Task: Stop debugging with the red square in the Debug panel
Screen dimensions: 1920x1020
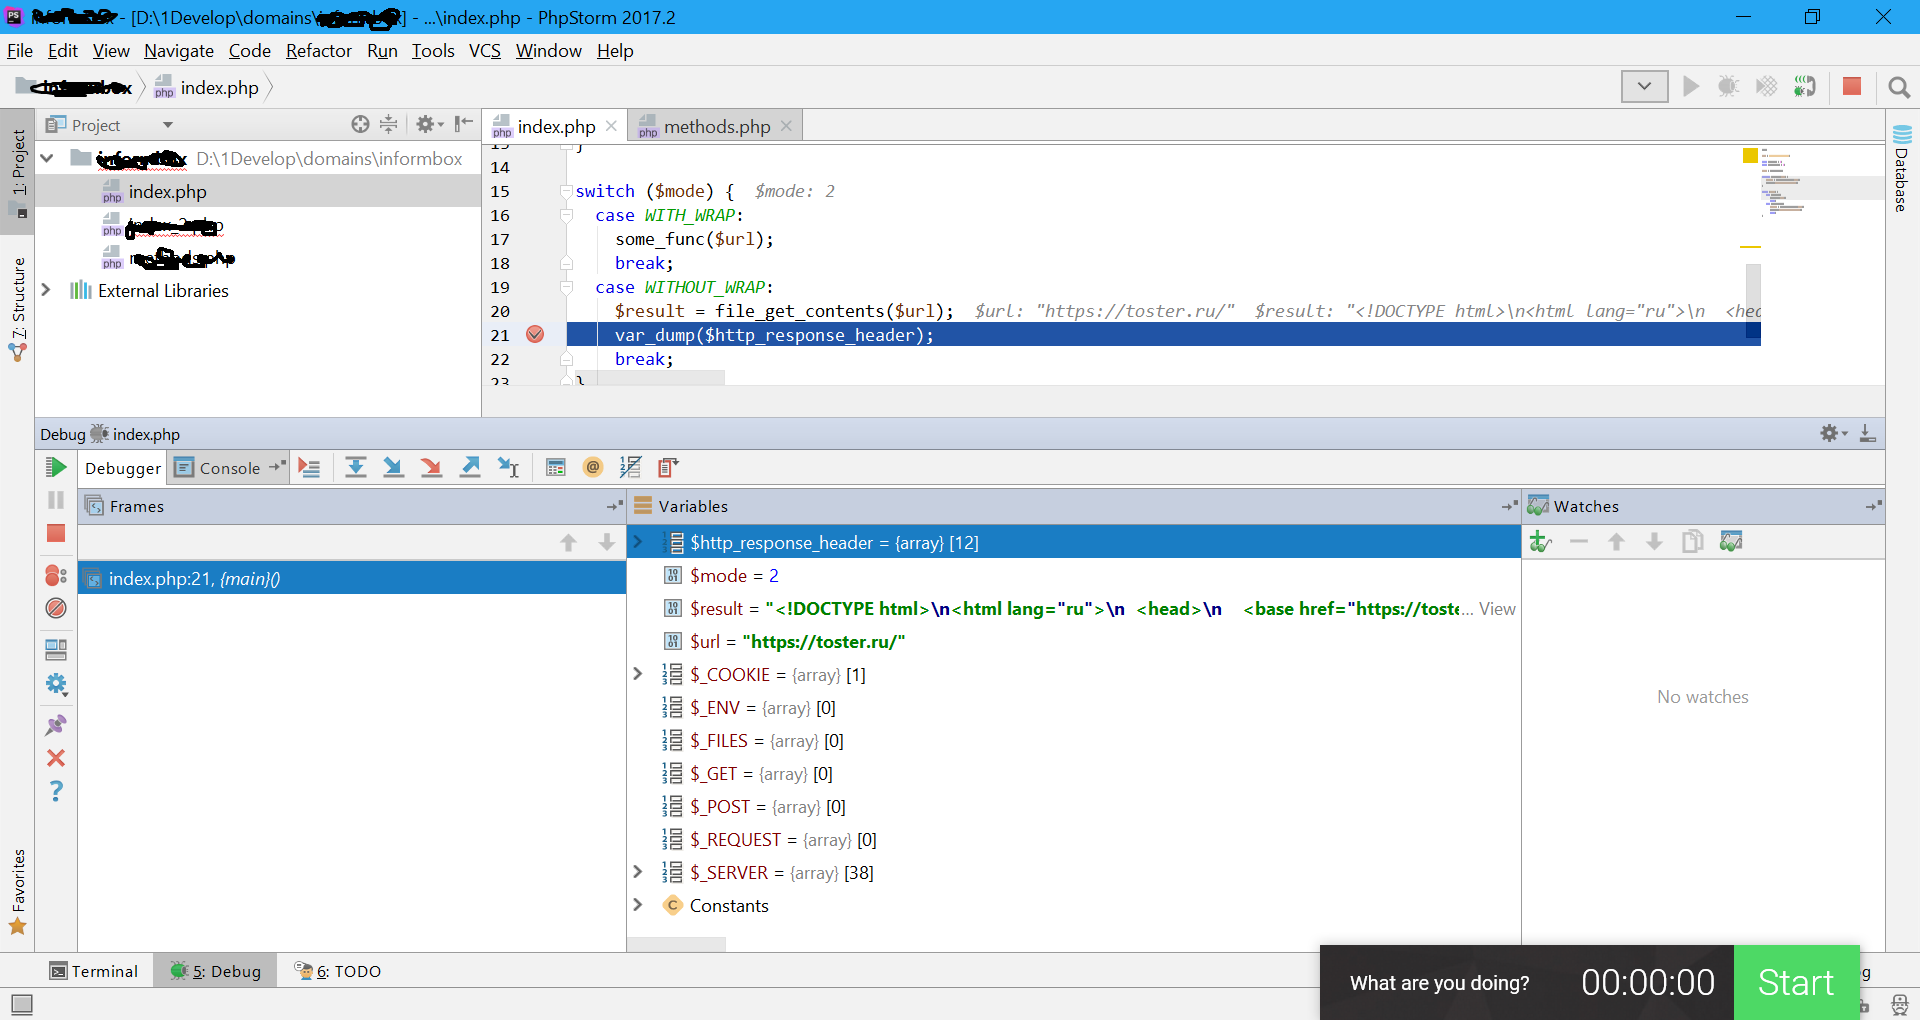Action: point(56,533)
